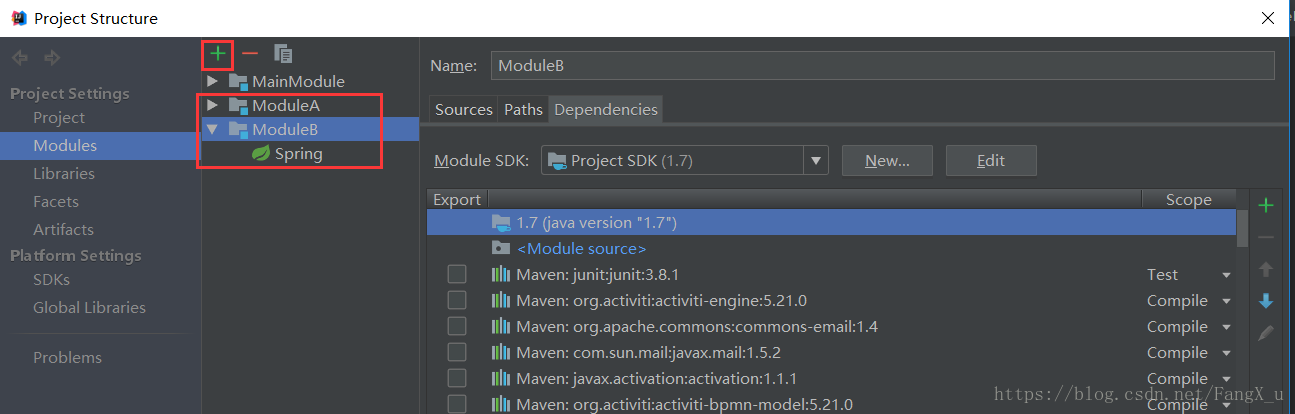Navigate back with left arrow icon
Viewport: 1295px width, 414px height.
click(20, 58)
